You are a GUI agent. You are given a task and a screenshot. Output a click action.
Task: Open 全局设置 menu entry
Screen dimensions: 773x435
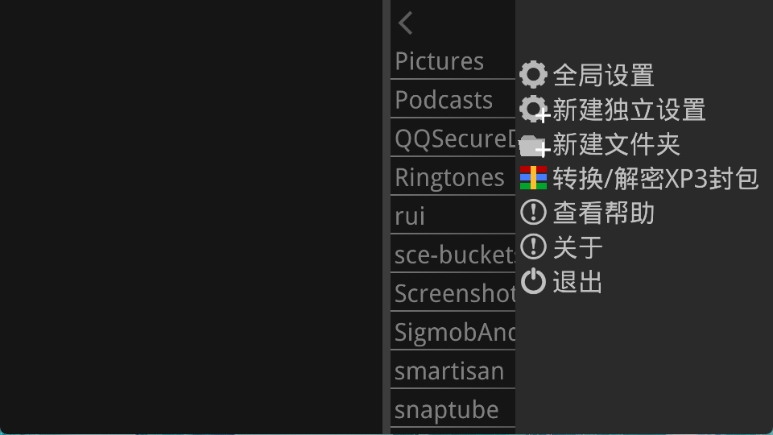pyautogui.click(x=603, y=75)
